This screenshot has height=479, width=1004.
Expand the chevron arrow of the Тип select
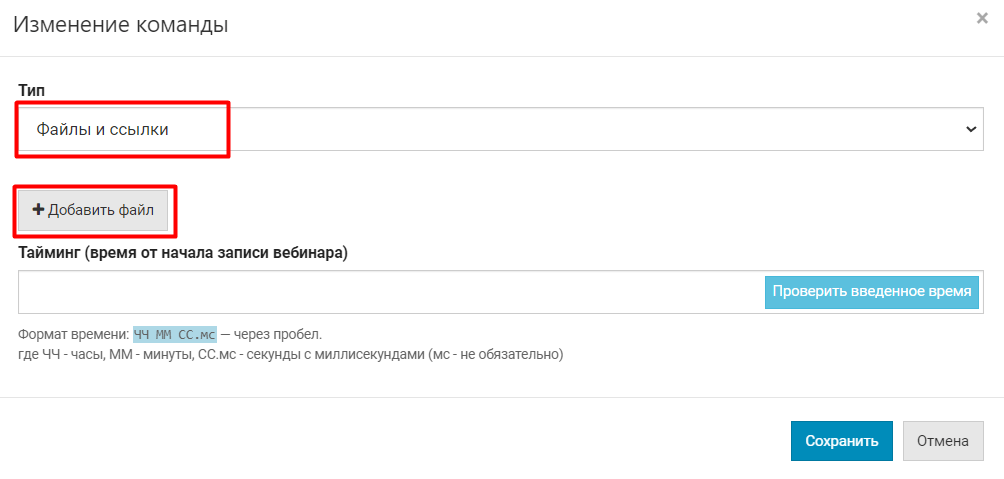[x=970, y=129]
